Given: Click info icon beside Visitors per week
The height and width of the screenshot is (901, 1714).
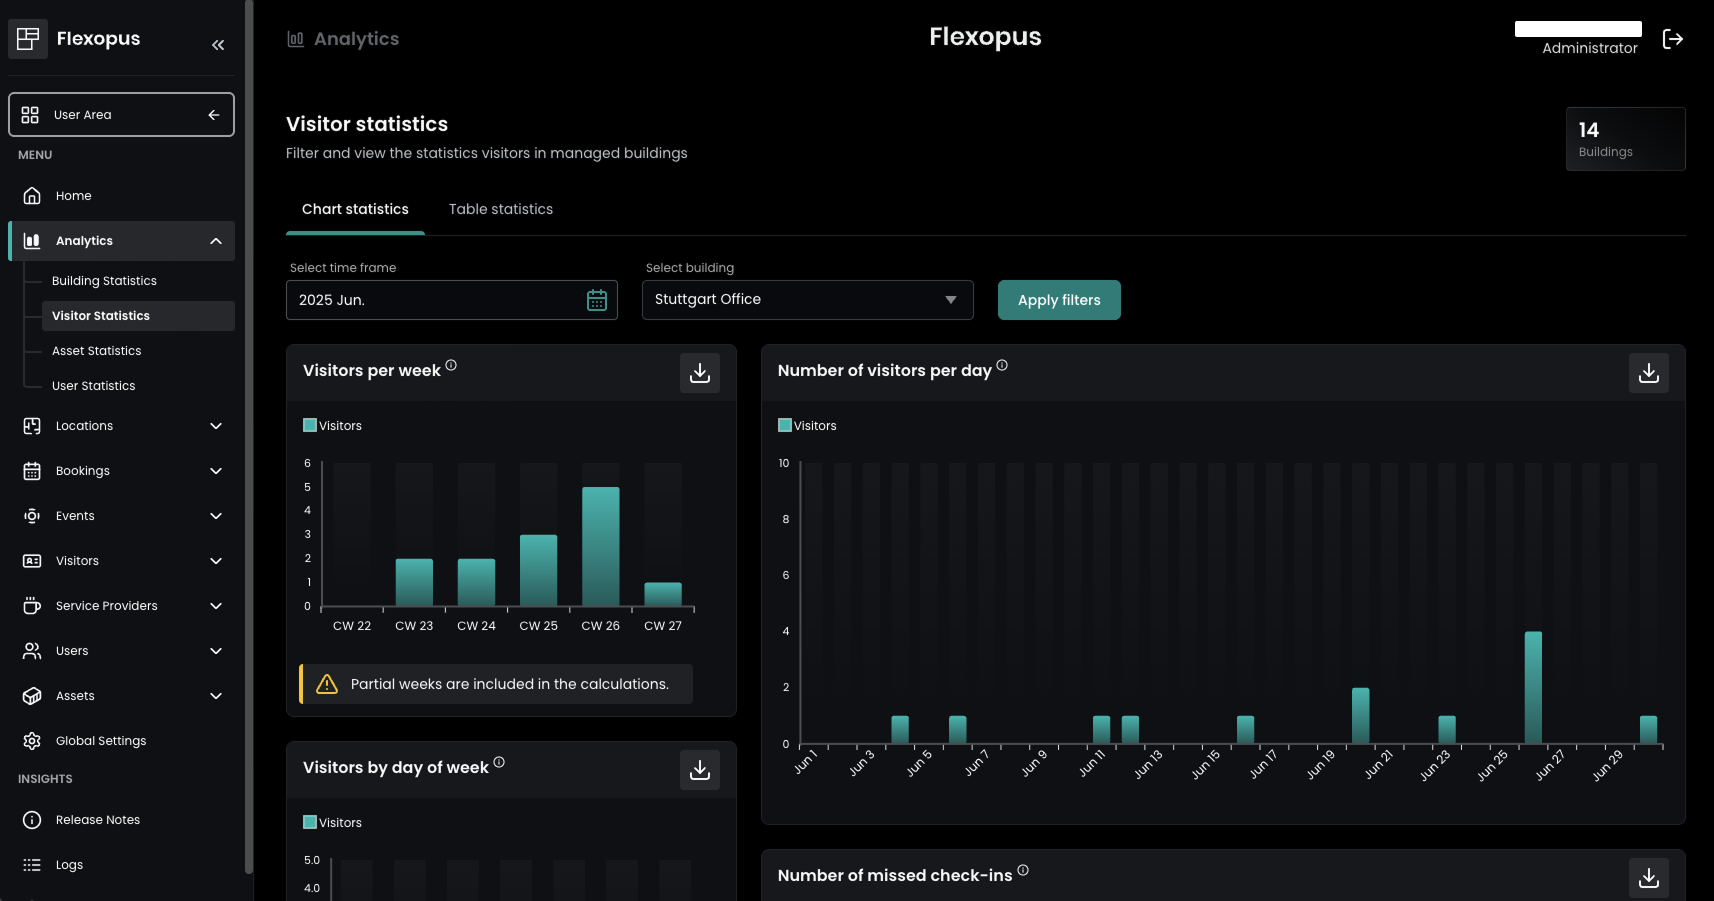Looking at the screenshot, I should coord(451,366).
